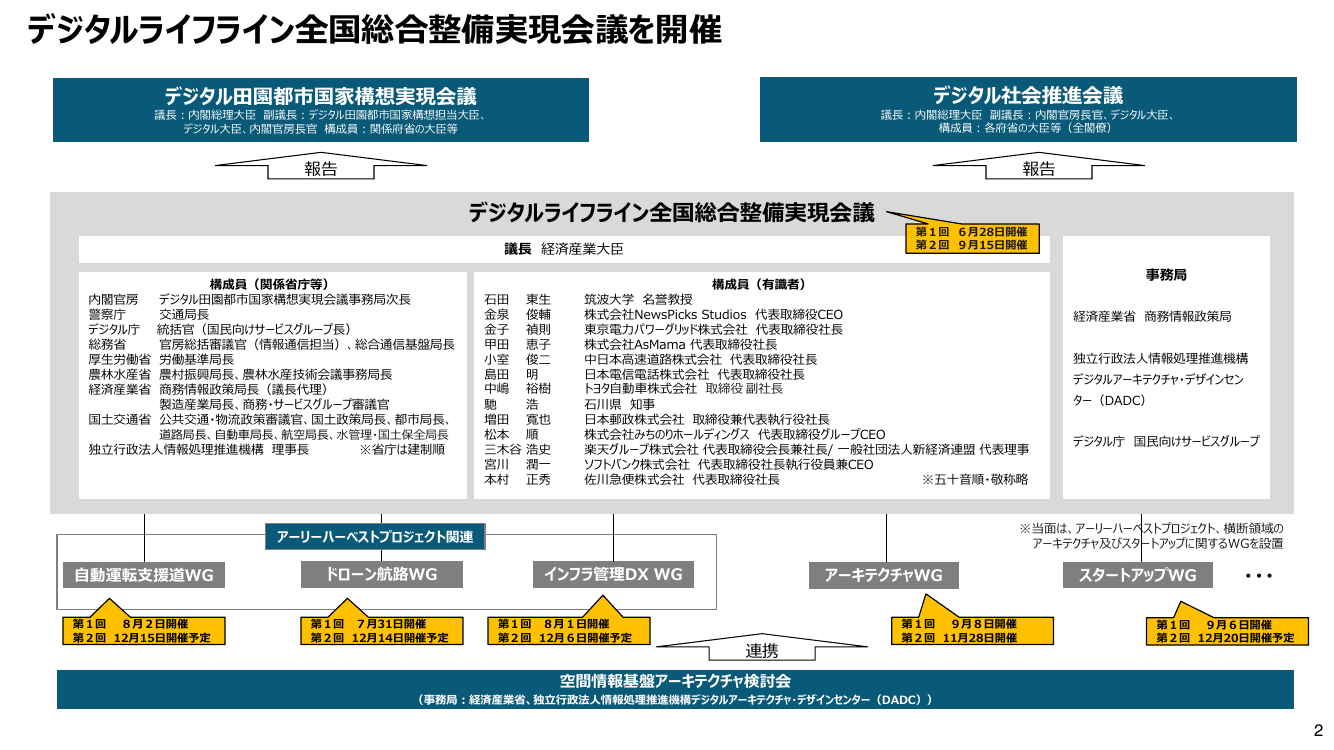1334x750 pixels.
Task: Click the main heading デジタルライフライン全国総合整備実現会議
Action: pos(671,213)
